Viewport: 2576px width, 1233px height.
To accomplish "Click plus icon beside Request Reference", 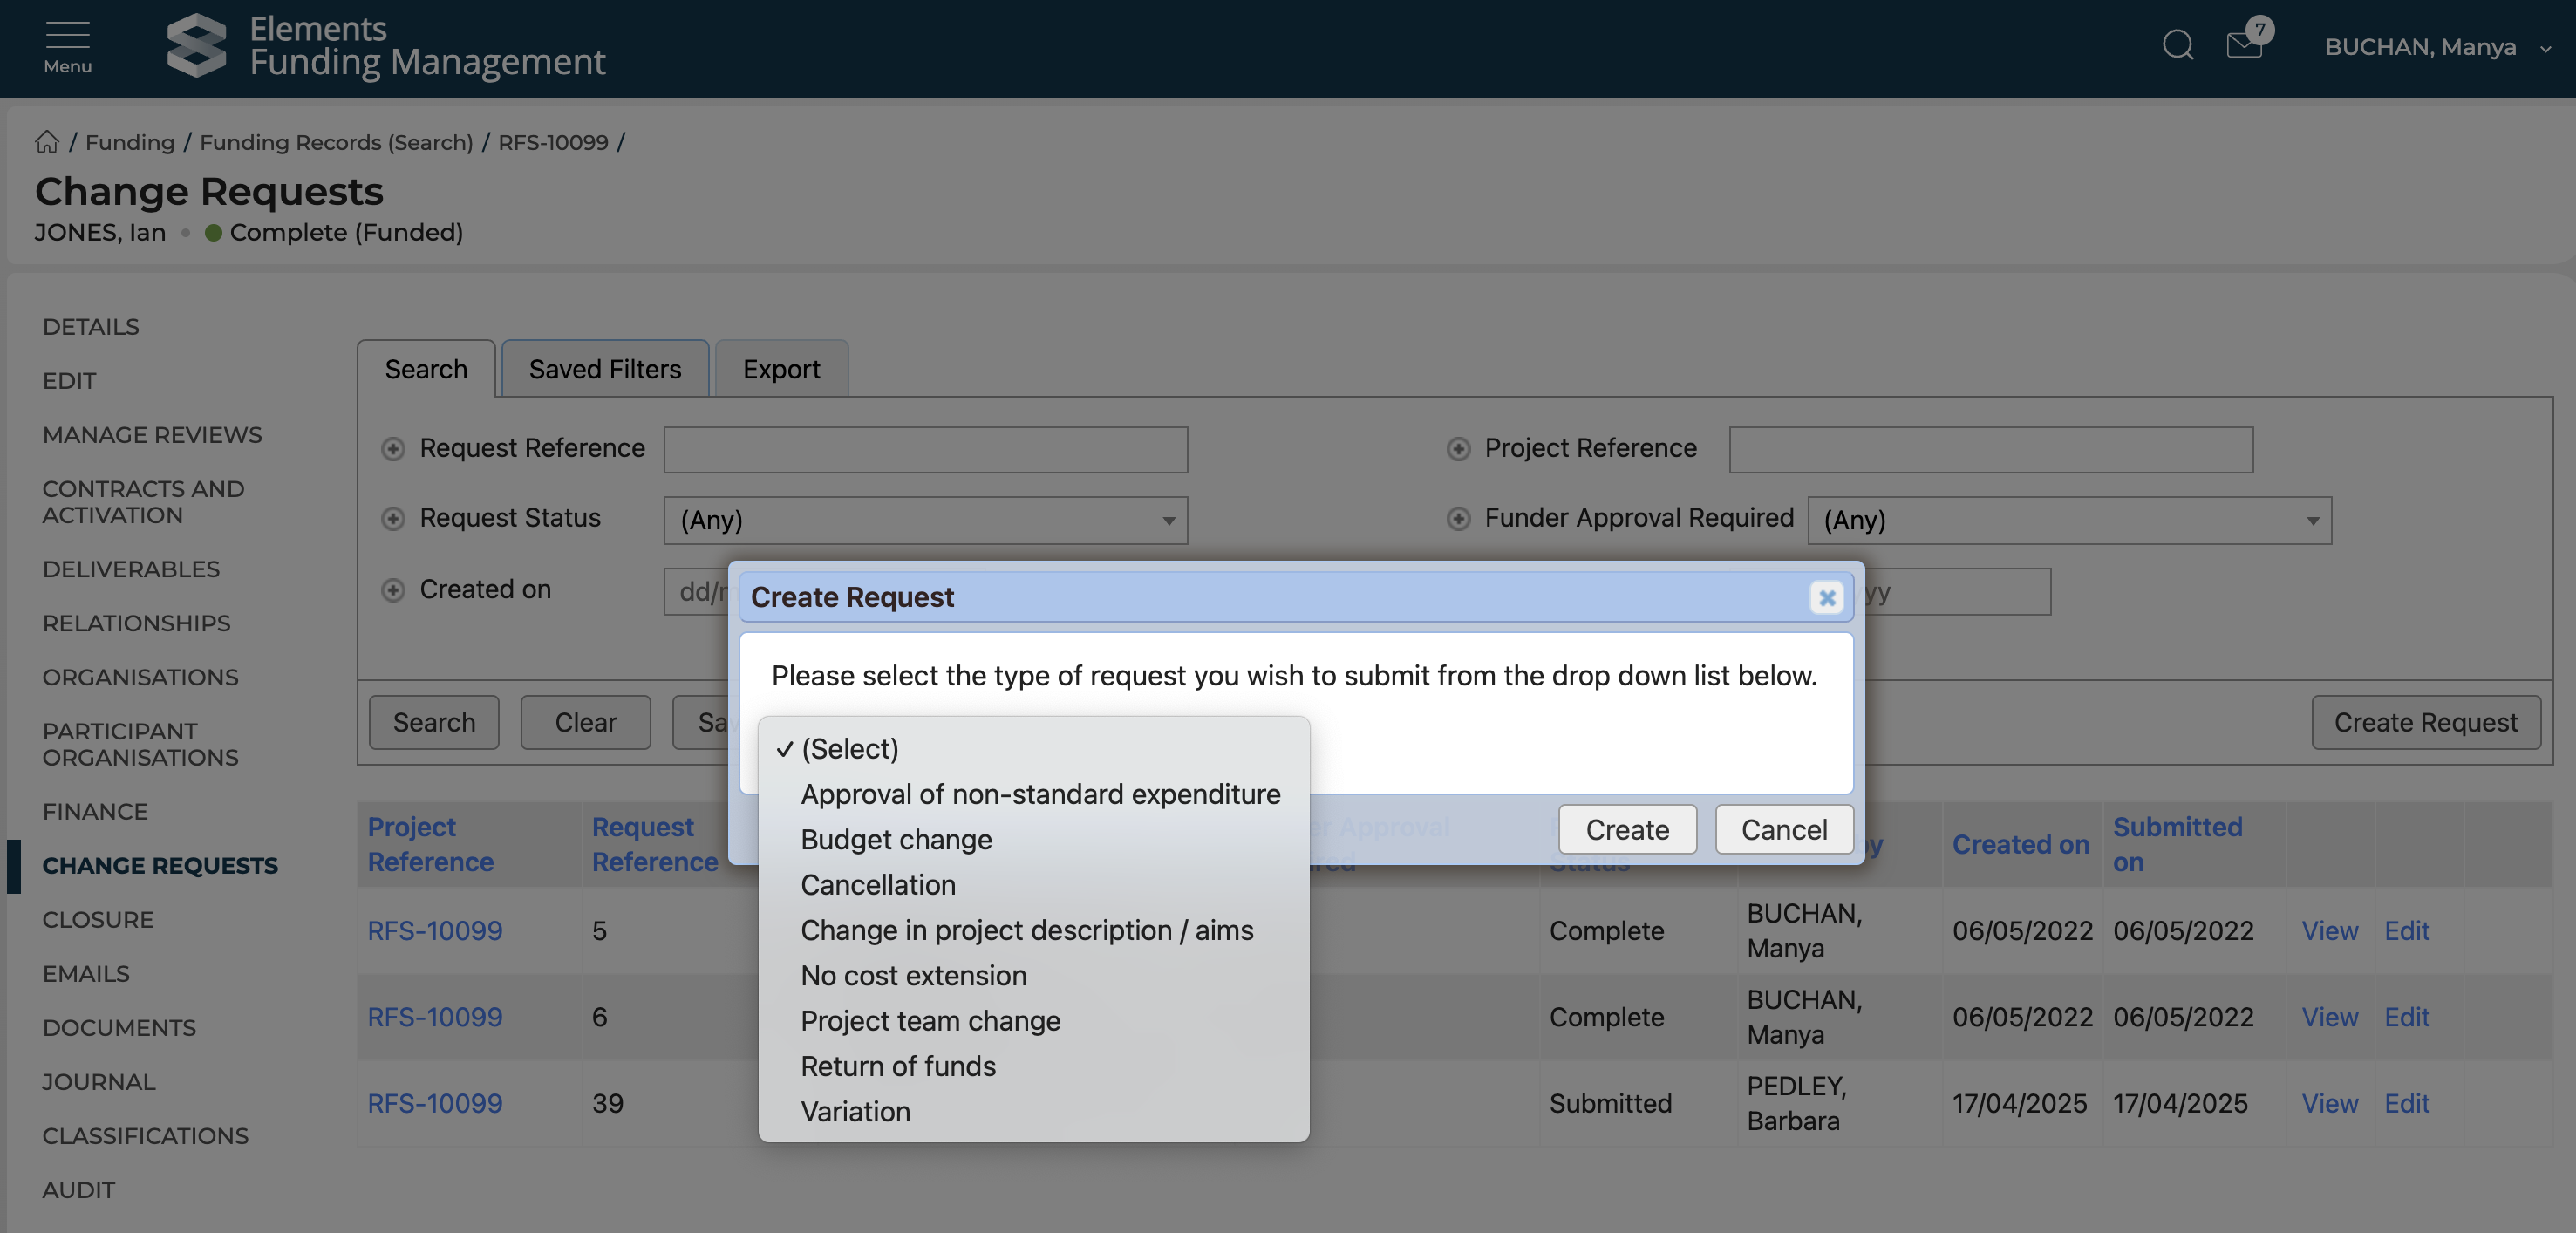I will tap(393, 449).
